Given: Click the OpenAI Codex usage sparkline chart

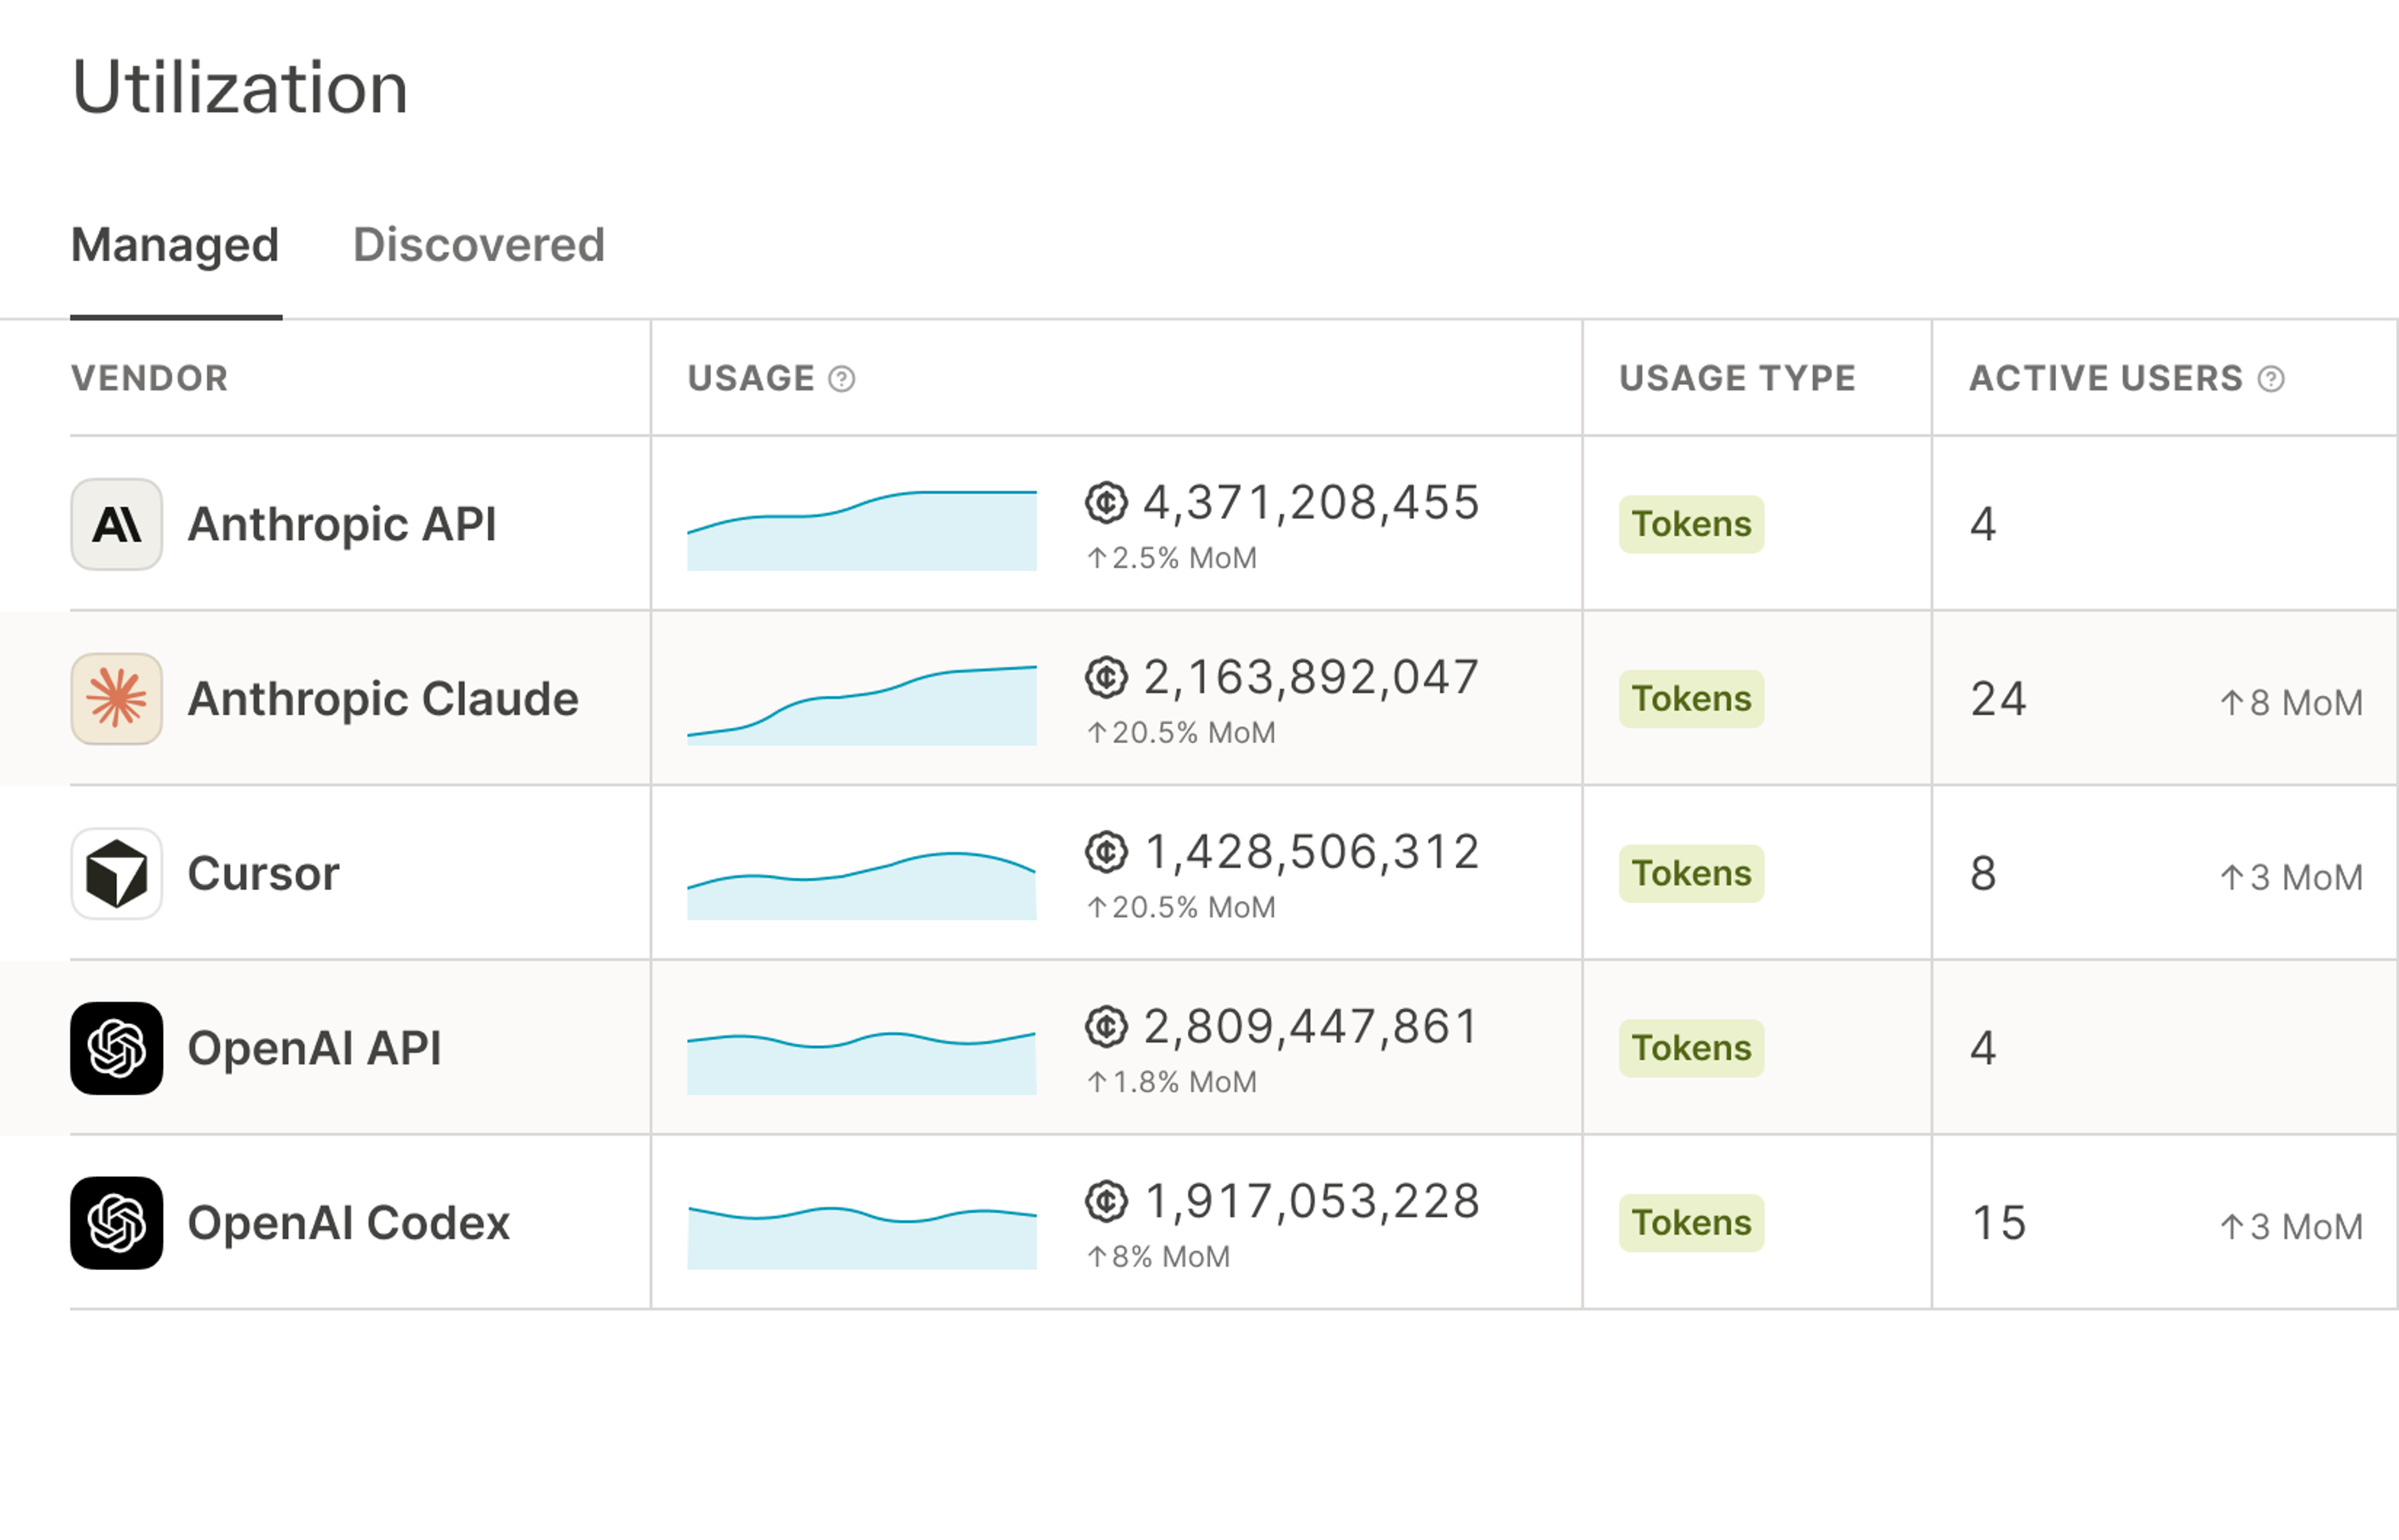Looking at the screenshot, I should pos(862,1238).
